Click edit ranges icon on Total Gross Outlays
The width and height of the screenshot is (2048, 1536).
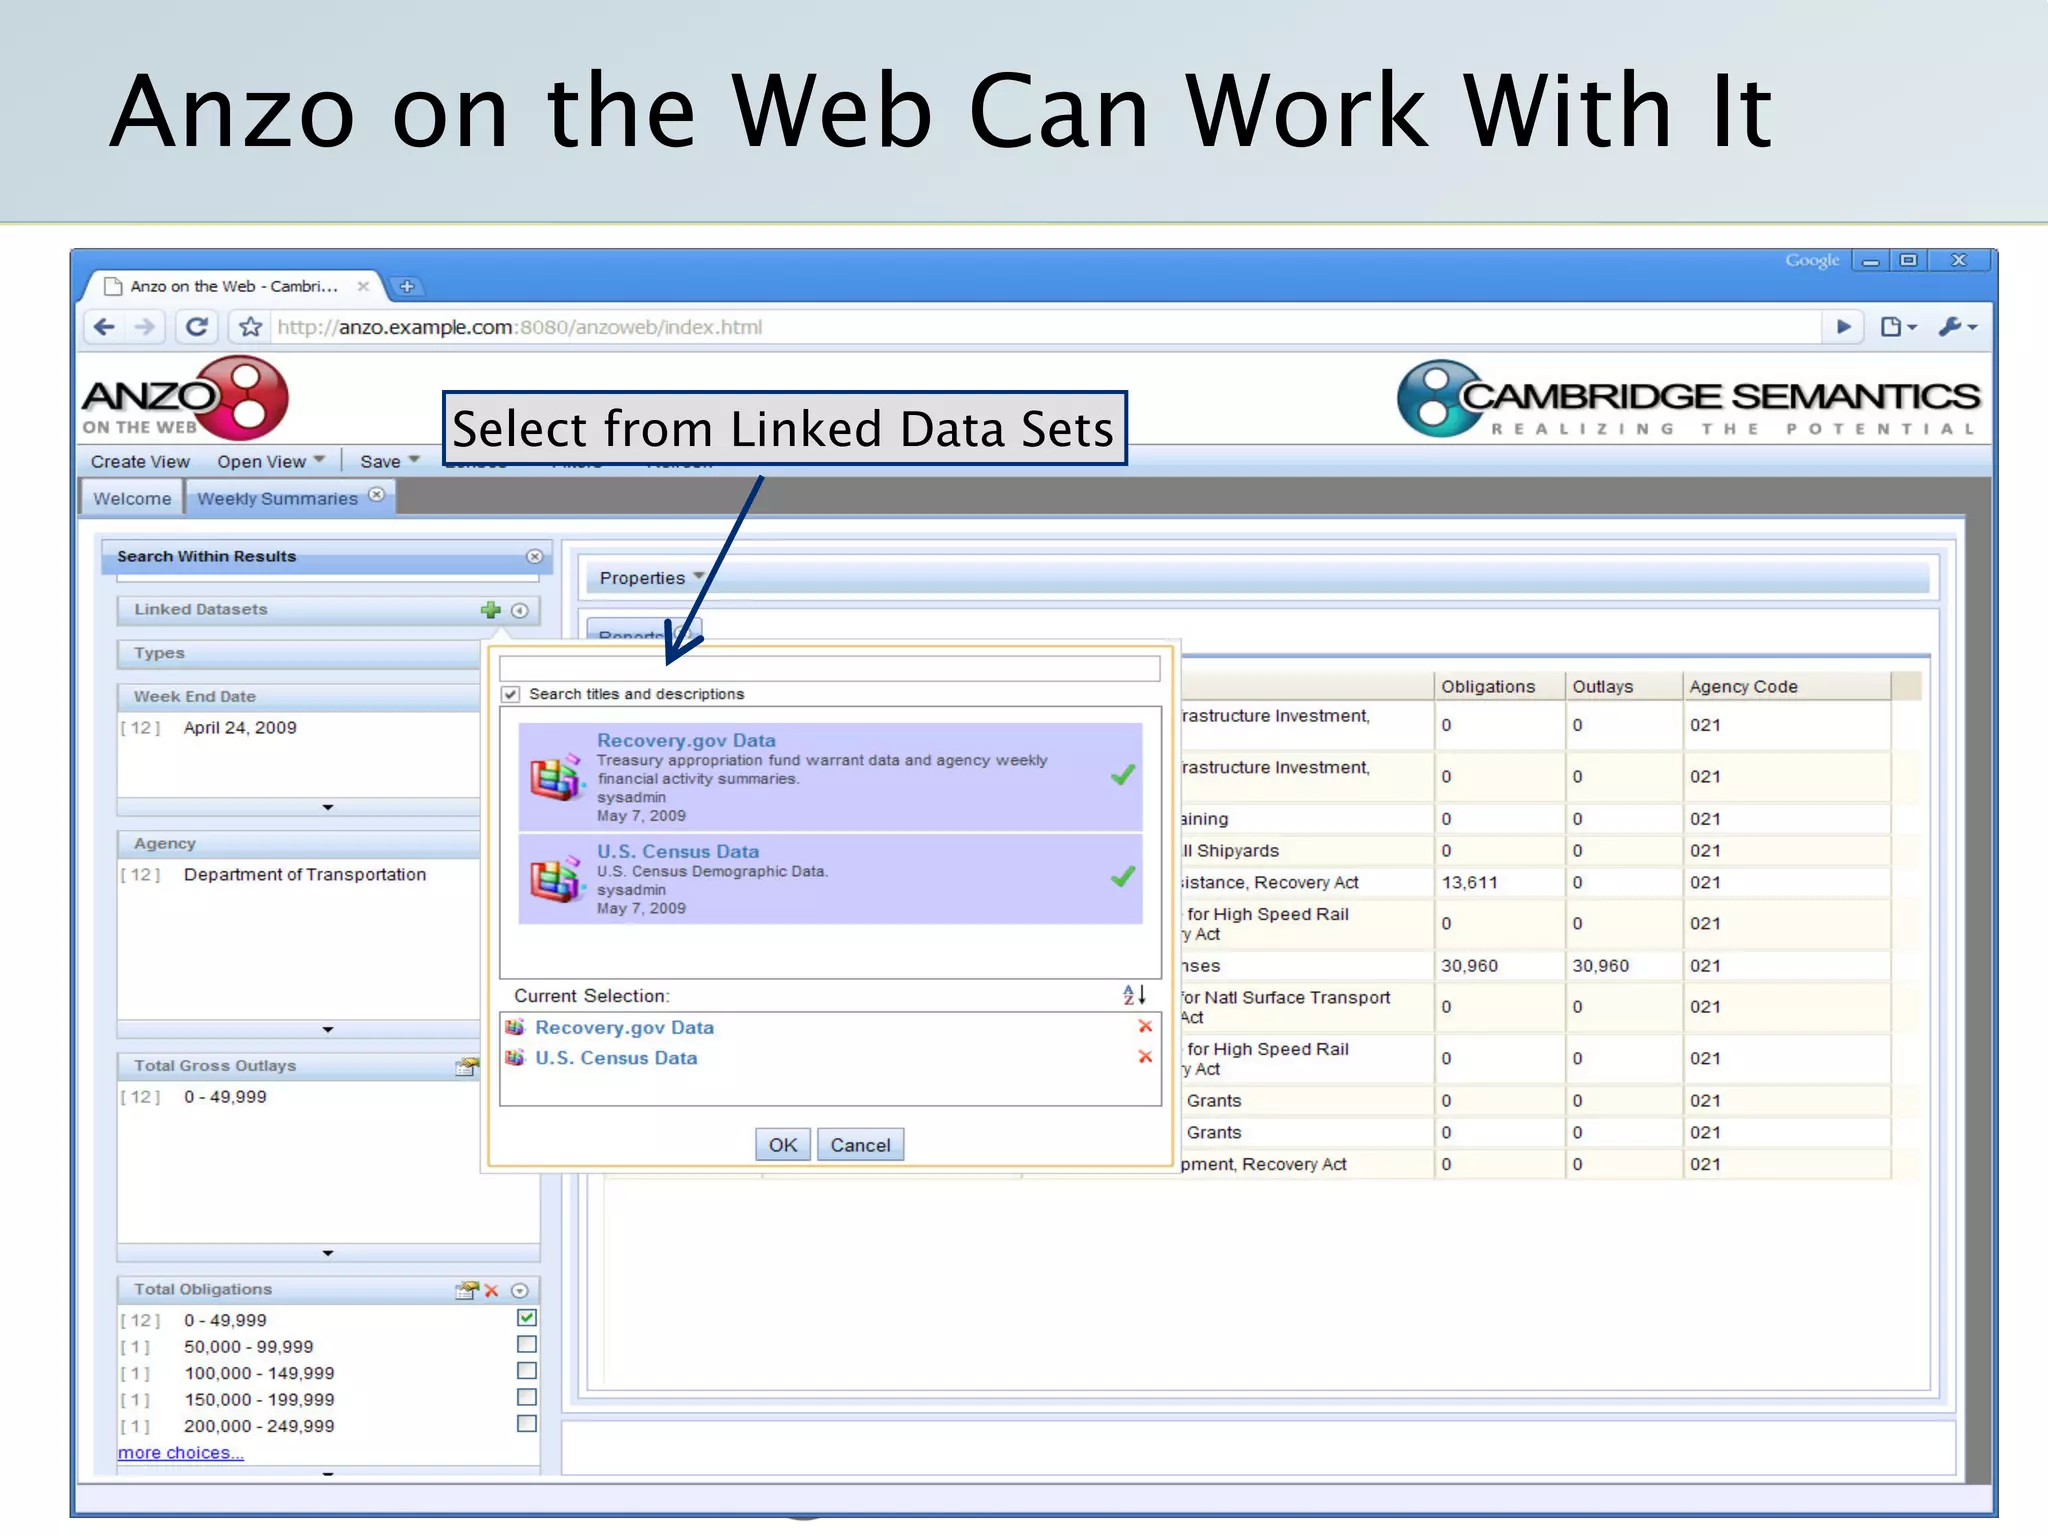(x=466, y=1067)
